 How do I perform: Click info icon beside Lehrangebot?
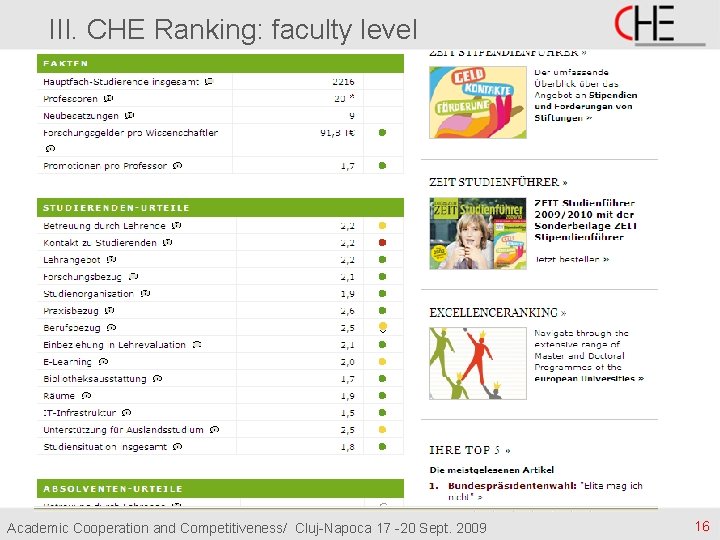(x=112, y=259)
